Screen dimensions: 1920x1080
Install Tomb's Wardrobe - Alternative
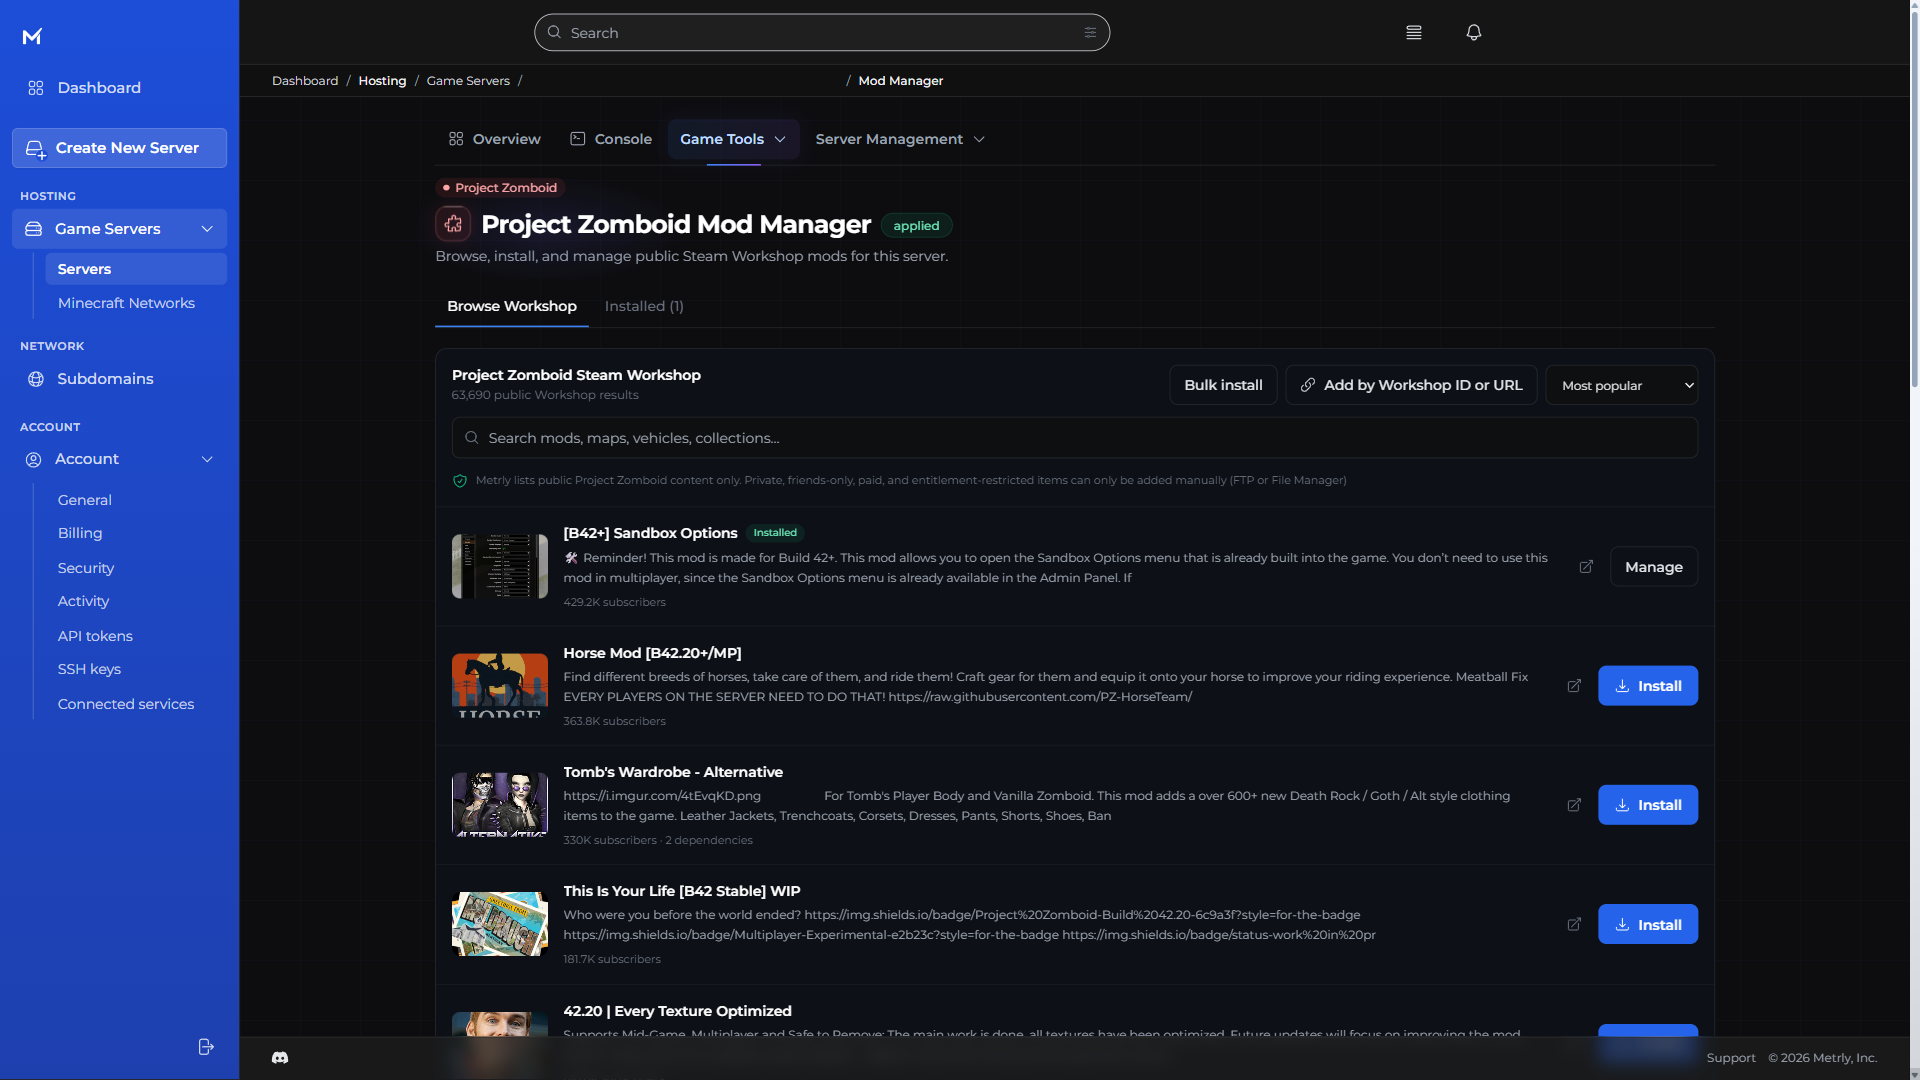[x=1647, y=805]
